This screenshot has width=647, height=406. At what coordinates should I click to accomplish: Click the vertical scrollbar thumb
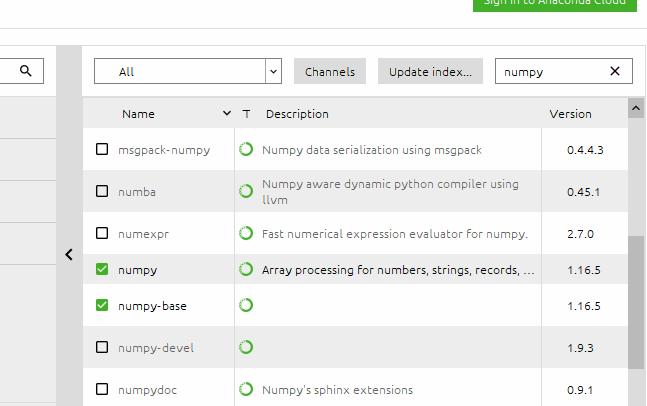pyautogui.click(x=636, y=302)
